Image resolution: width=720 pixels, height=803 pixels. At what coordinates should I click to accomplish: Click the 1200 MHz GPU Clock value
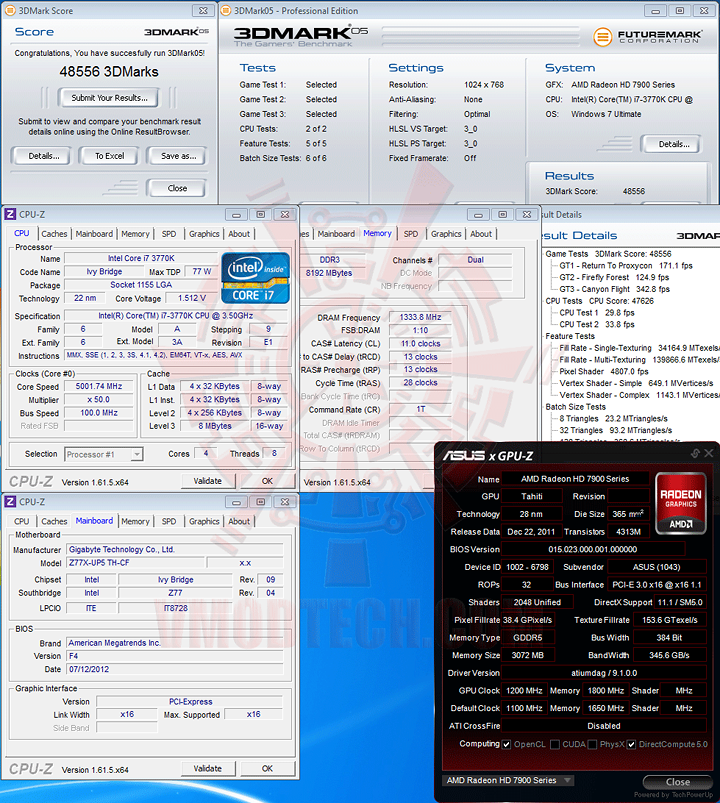524,691
